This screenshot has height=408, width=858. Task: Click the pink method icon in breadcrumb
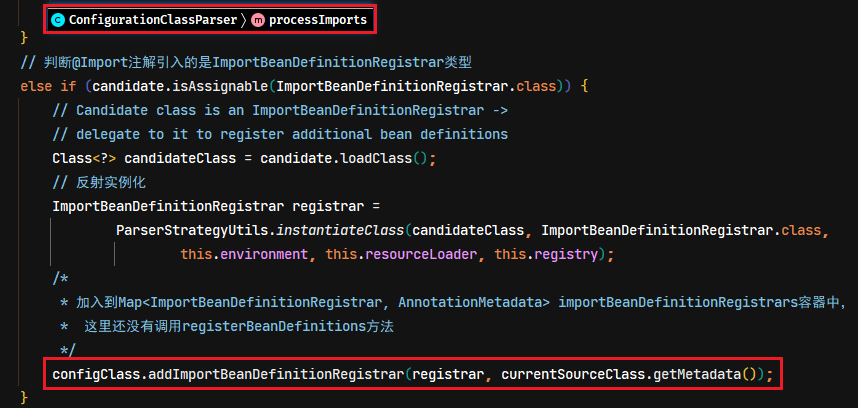click(x=257, y=20)
